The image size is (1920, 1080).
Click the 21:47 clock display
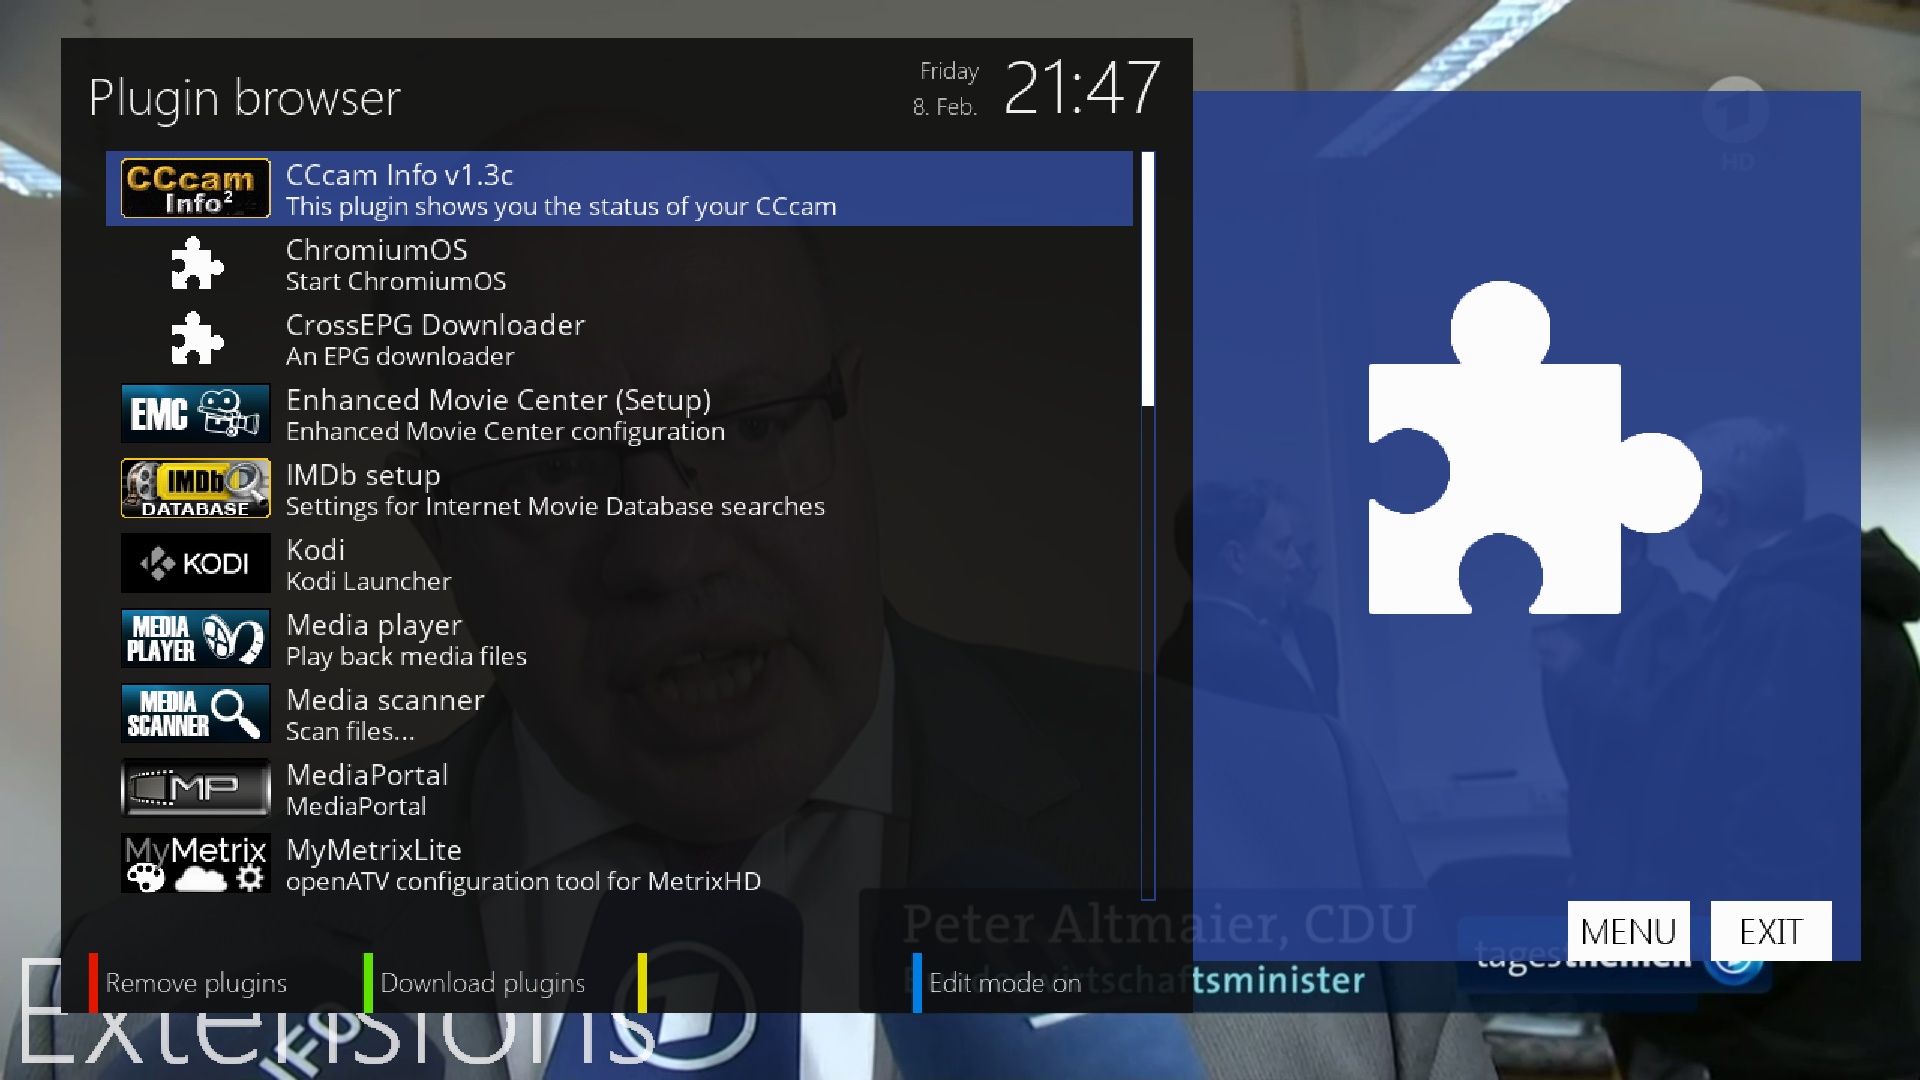pyautogui.click(x=1082, y=88)
